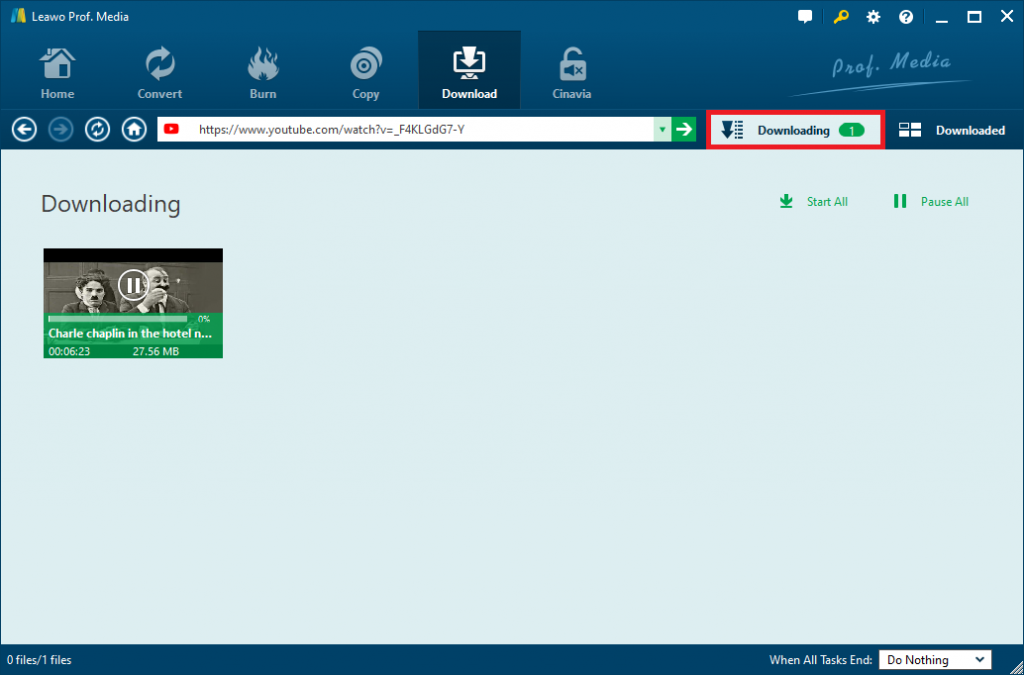Go to browser home page
Screen dimensions: 1024x675
(x=134, y=130)
